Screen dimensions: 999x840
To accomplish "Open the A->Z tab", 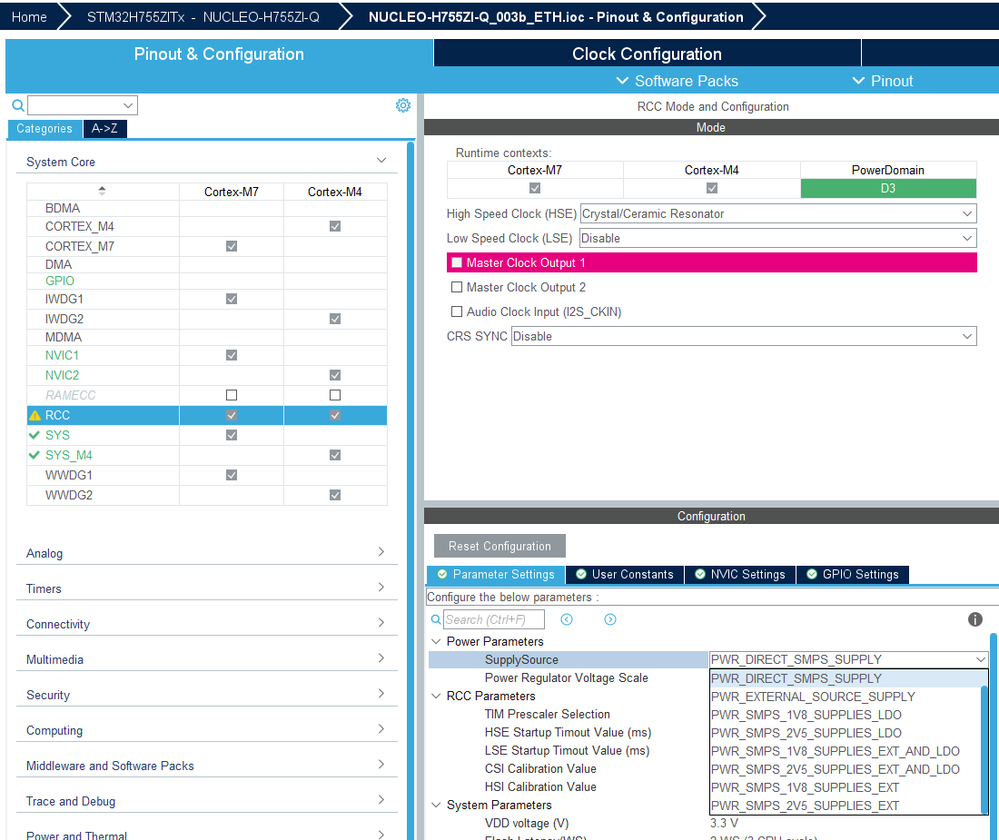I will 104,129.
